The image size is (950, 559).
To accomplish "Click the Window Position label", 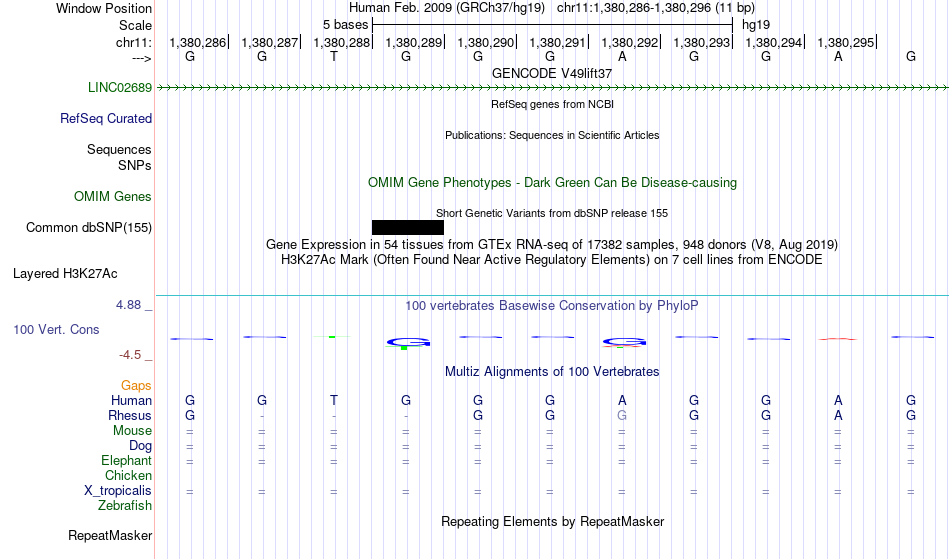I will [104, 8].
